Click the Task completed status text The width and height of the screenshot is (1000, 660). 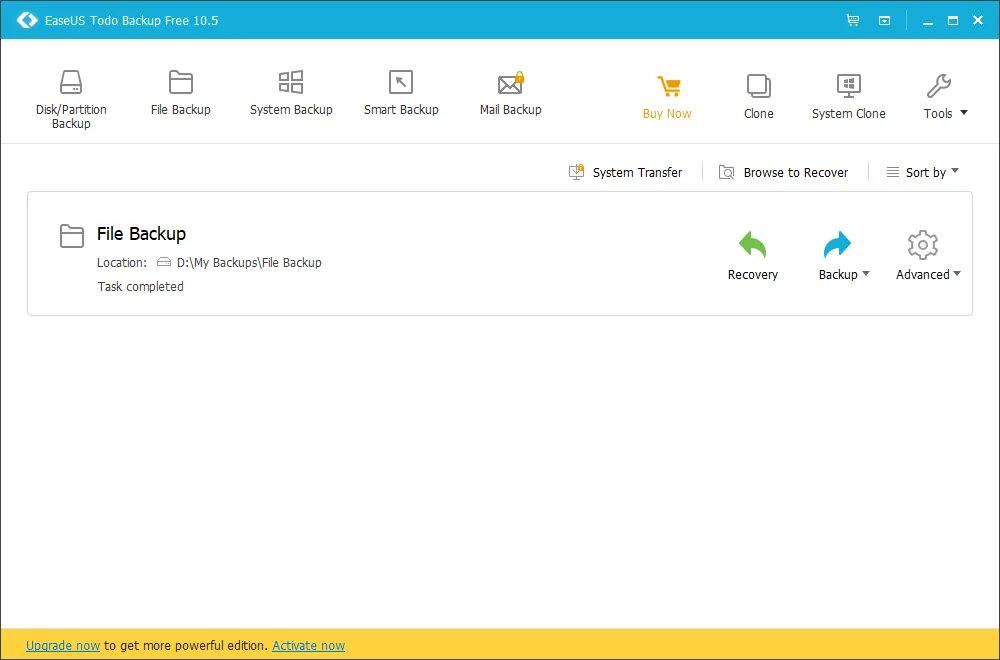coord(140,287)
